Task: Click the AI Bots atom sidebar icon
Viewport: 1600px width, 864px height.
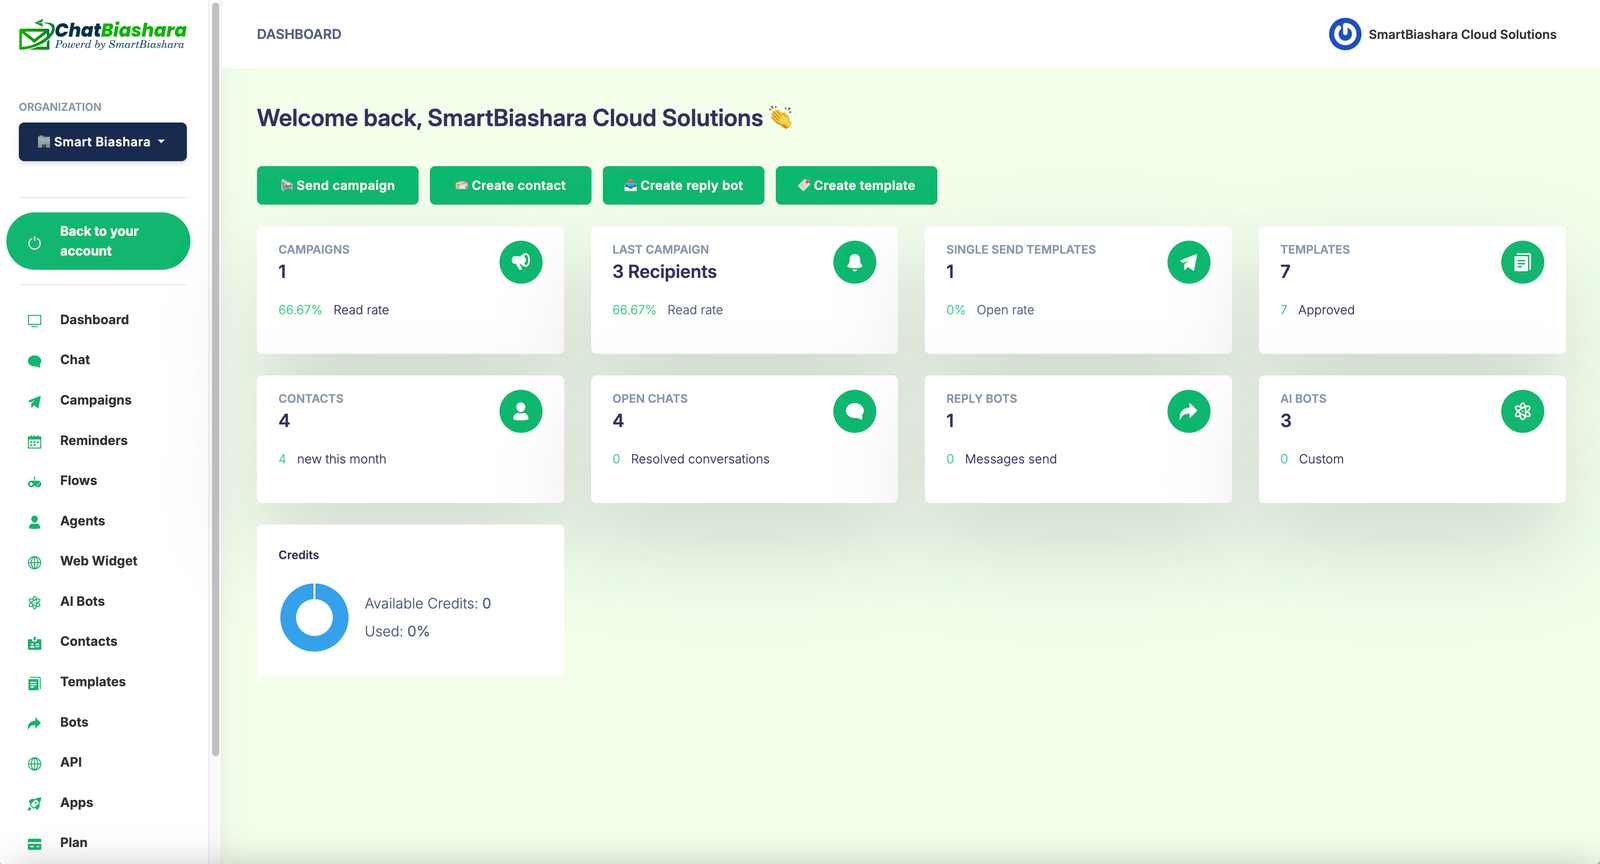Action: [35, 603]
